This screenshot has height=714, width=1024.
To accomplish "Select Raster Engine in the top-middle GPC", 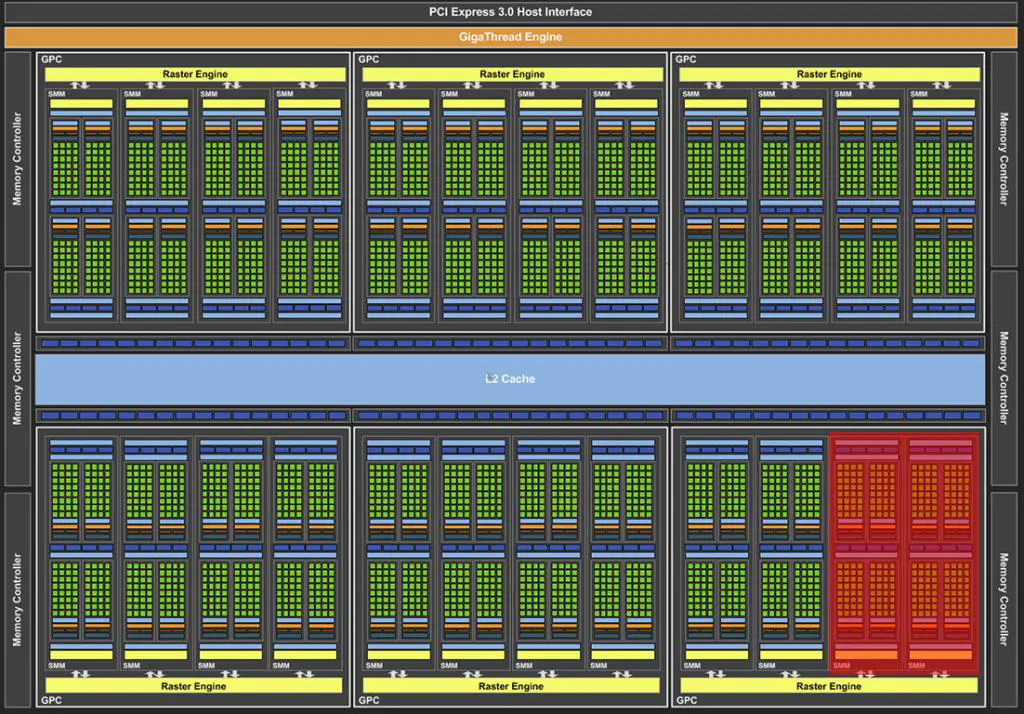I will [512, 74].
